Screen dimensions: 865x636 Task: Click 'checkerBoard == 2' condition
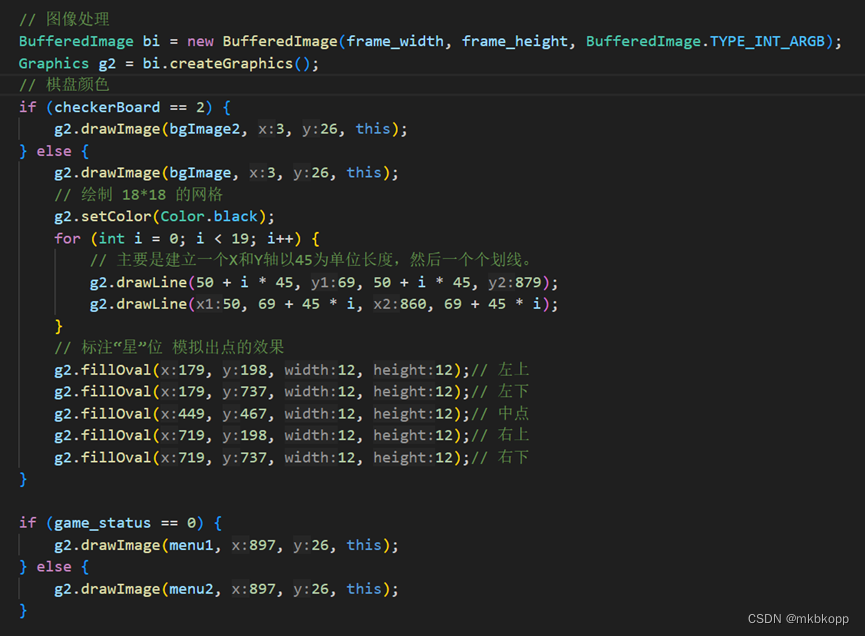(129, 107)
